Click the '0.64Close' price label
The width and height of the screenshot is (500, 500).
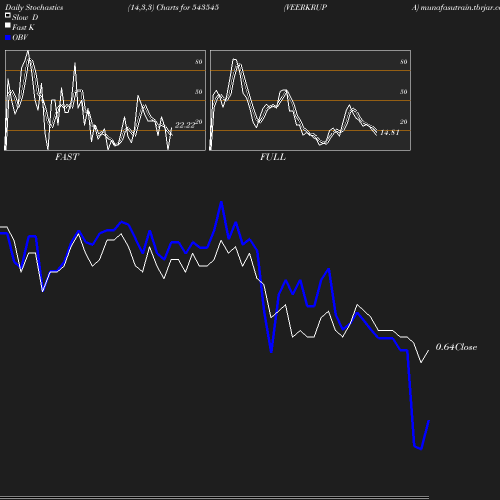click(456, 347)
